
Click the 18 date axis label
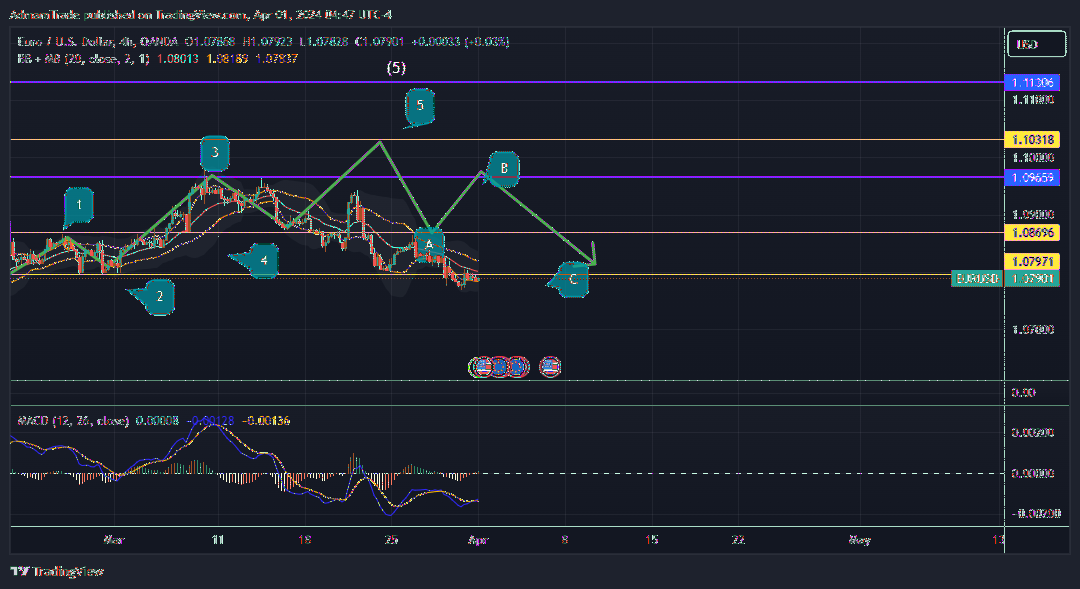304,539
